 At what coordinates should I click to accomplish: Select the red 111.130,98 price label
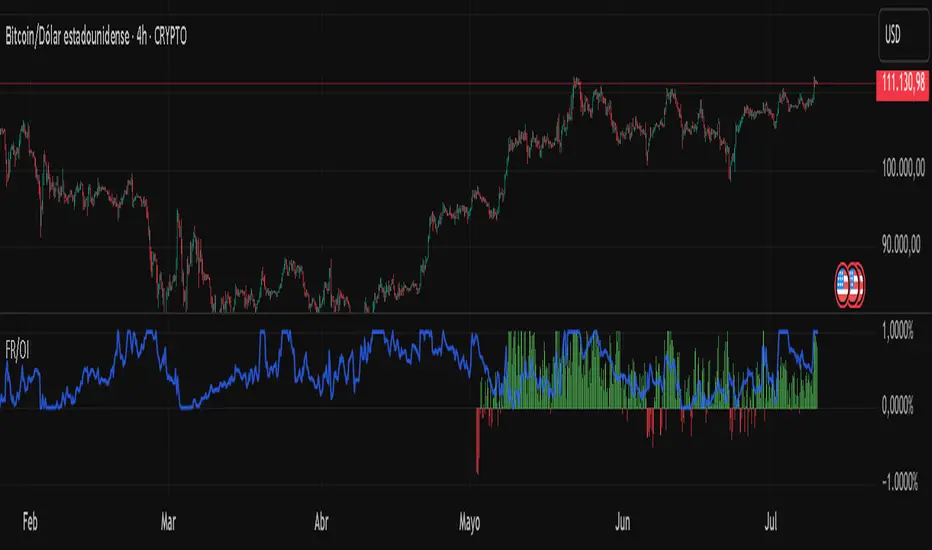pos(902,84)
